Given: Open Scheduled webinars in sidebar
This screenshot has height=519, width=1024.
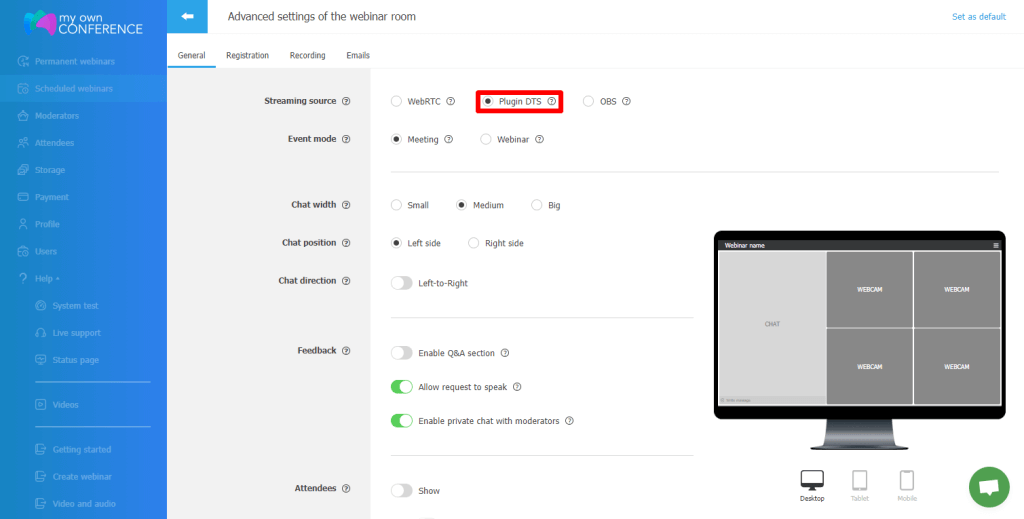Looking at the screenshot, I should (x=73, y=89).
